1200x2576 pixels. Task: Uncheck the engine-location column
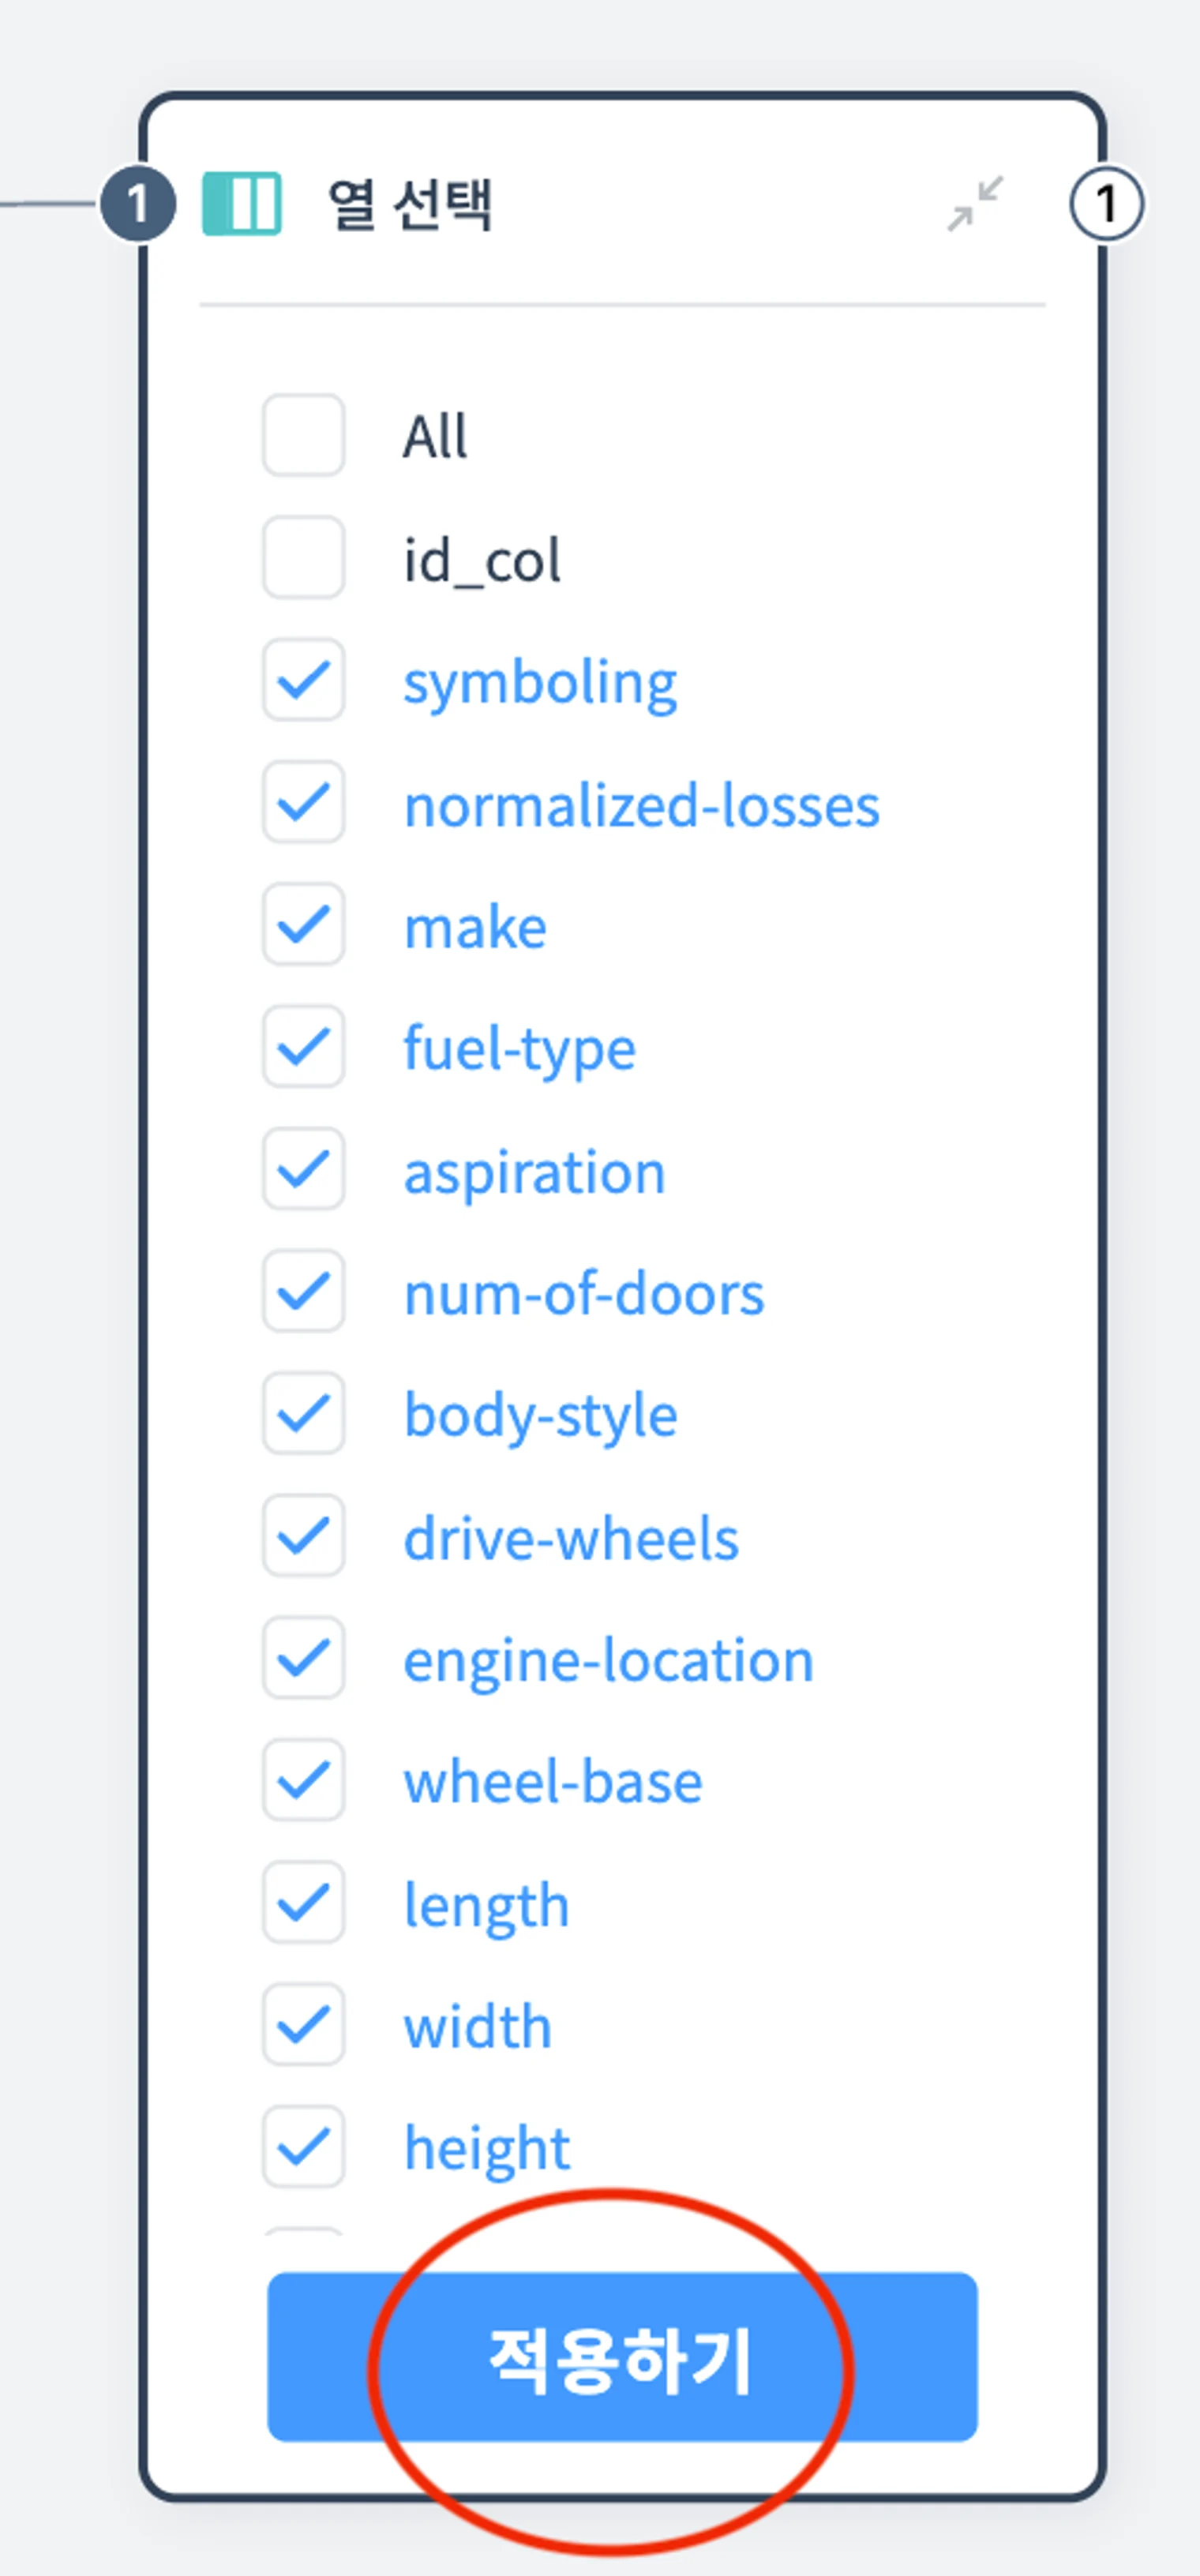tap(304, 1659)
